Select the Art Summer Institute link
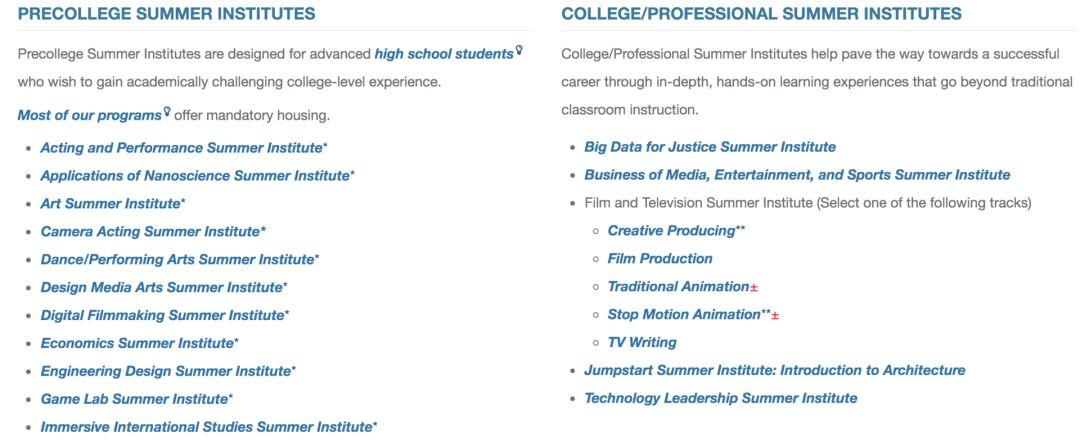Image resolution: width=1080 pixels, height=442 pixels. (110, 204)
